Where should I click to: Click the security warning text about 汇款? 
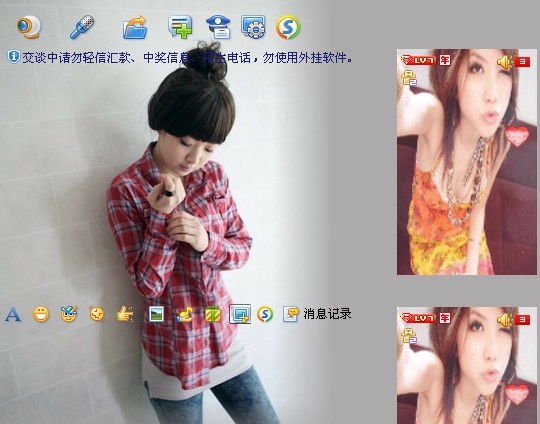(187, 57)
